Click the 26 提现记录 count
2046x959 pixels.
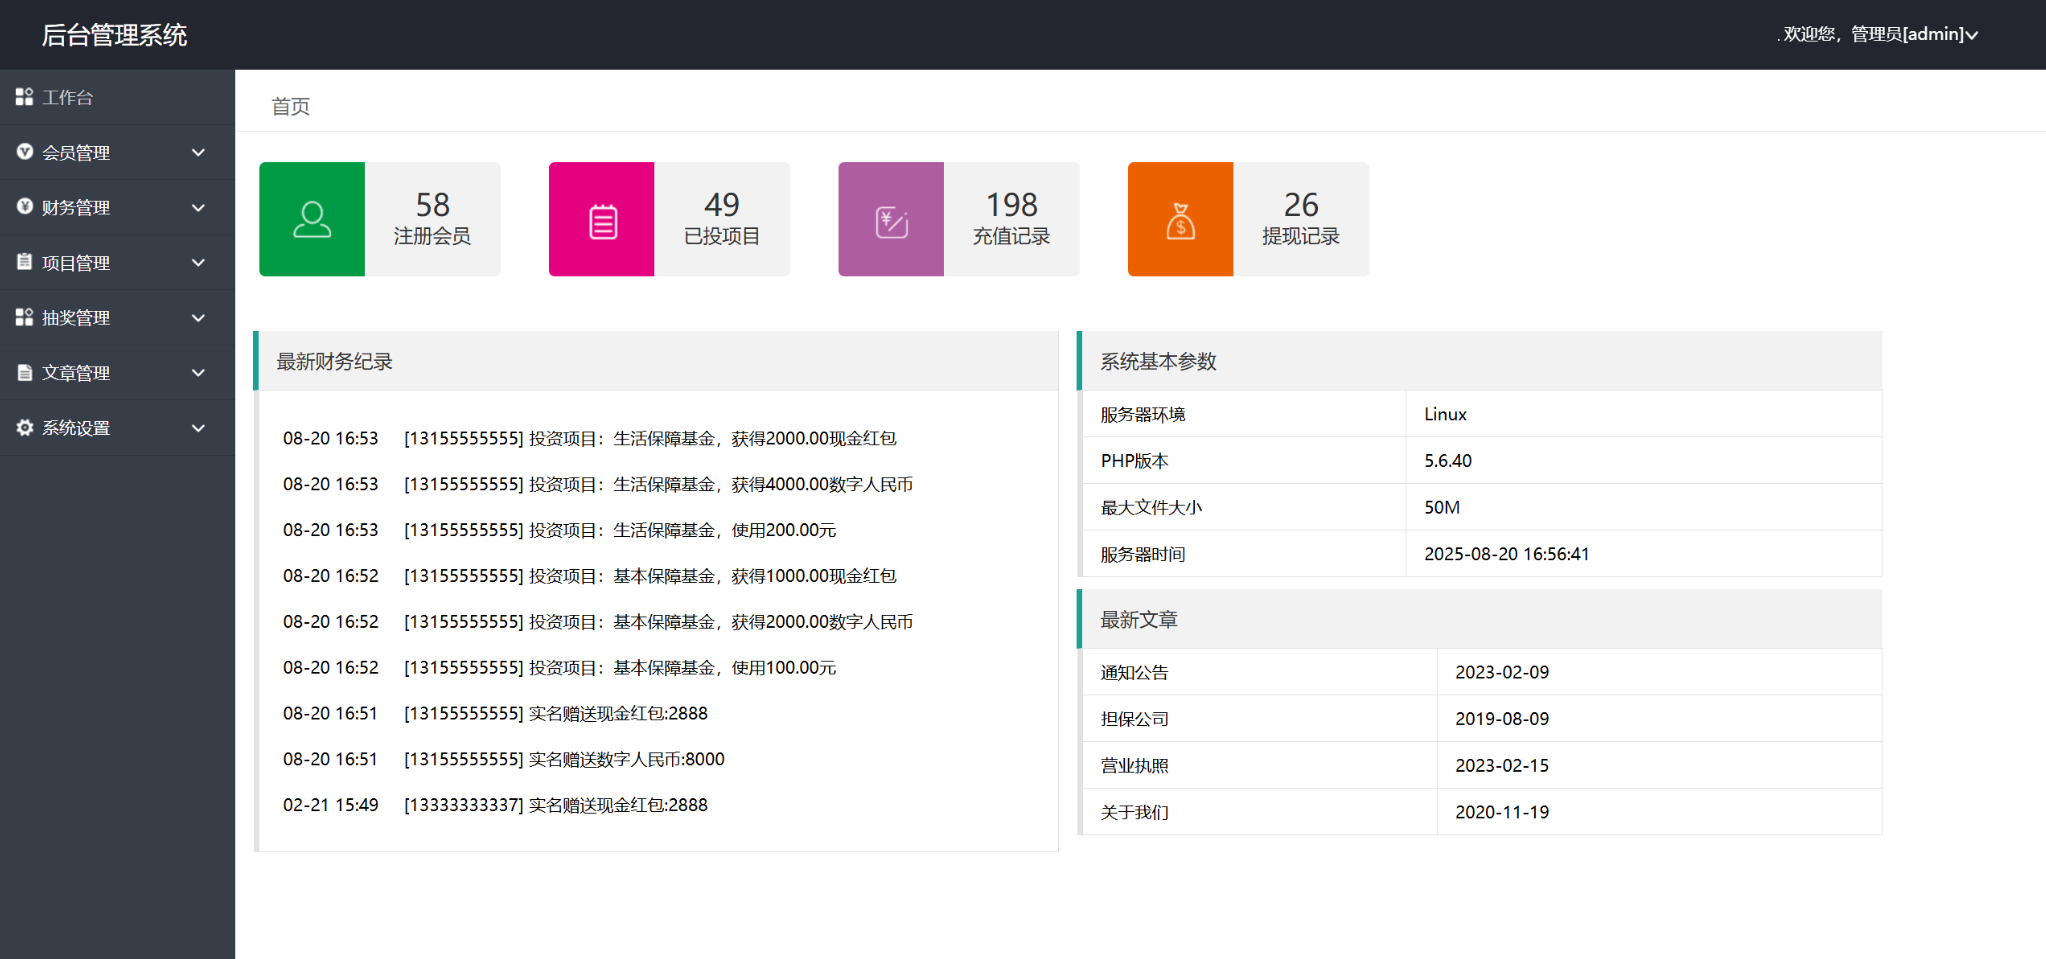click(1300, 205)
